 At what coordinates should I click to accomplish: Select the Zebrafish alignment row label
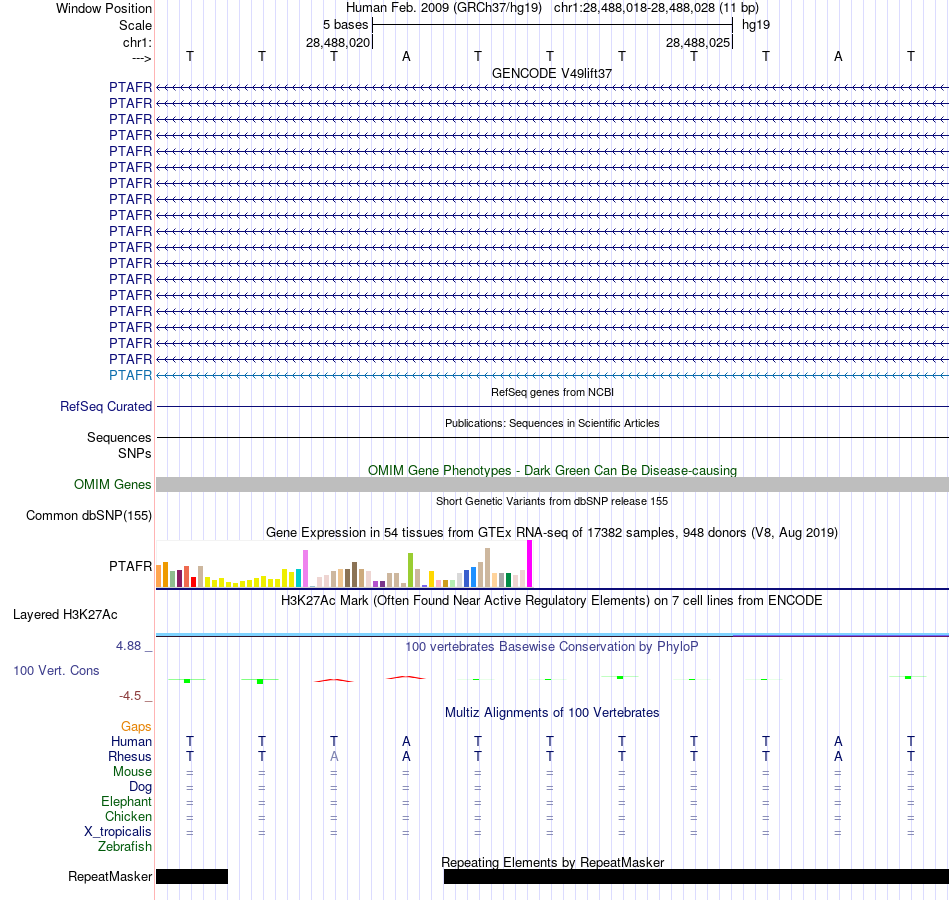[x=125, y=847]
